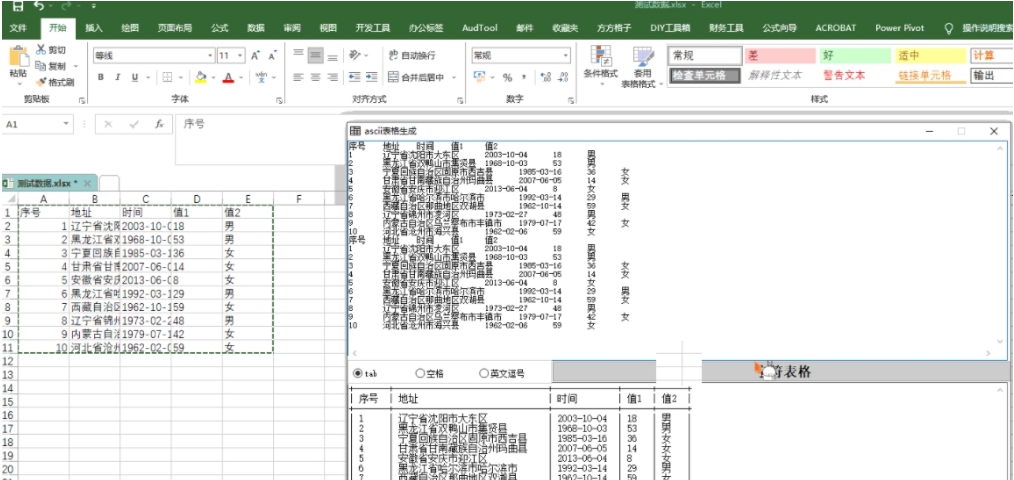Click the phonetic guide (wén) icon
This screenshot has width=1014, height=480.
(x=261, y=77)
